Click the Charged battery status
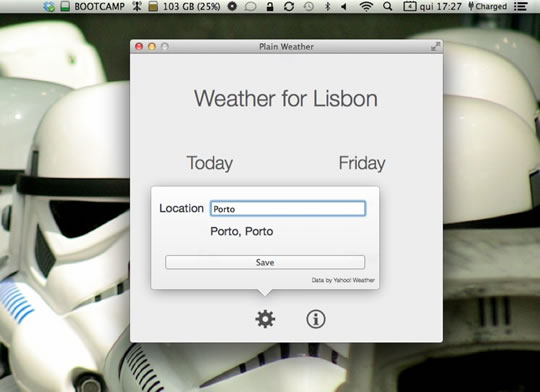This screenshot has width=540, height=392. (488, 6)
